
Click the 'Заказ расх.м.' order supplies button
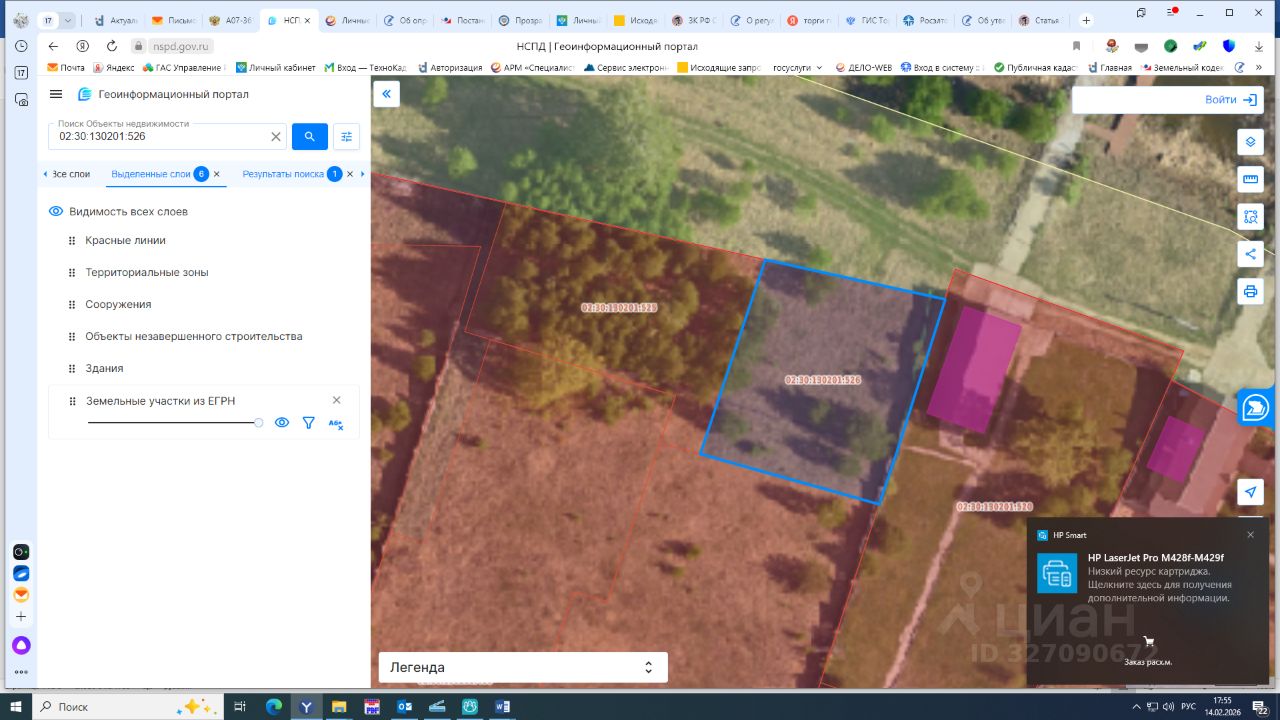pos(1148,652)
